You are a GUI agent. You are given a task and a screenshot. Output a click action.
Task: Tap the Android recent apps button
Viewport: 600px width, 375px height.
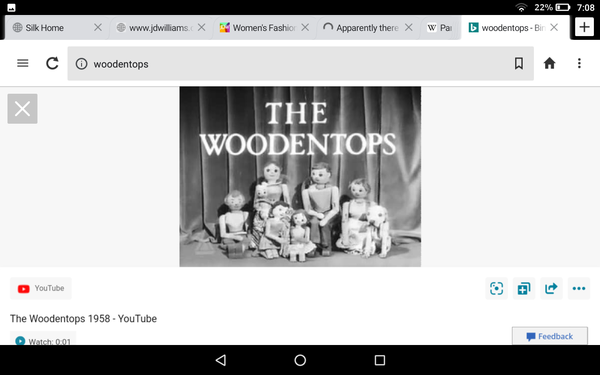380,360
